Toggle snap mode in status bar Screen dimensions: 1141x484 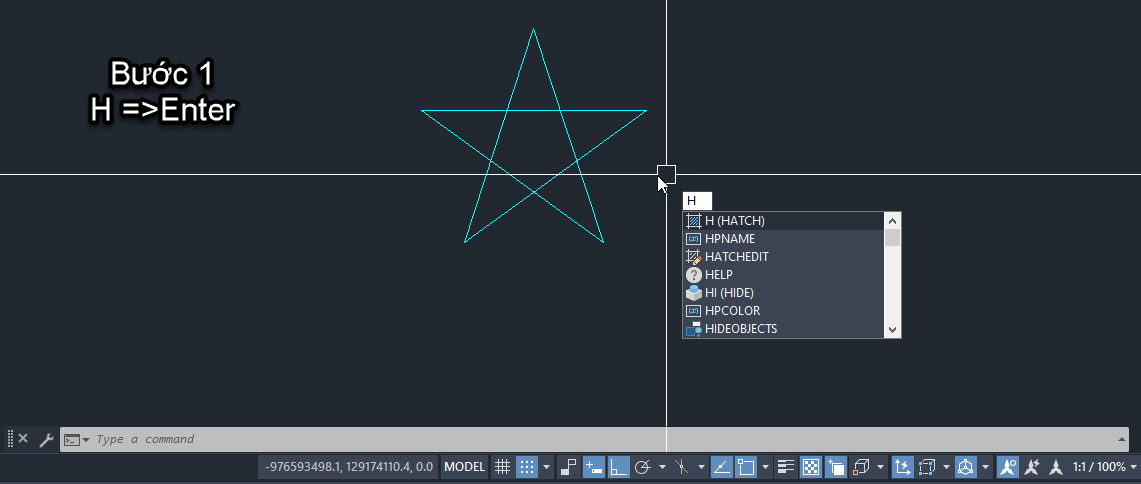tap(527, 467)
